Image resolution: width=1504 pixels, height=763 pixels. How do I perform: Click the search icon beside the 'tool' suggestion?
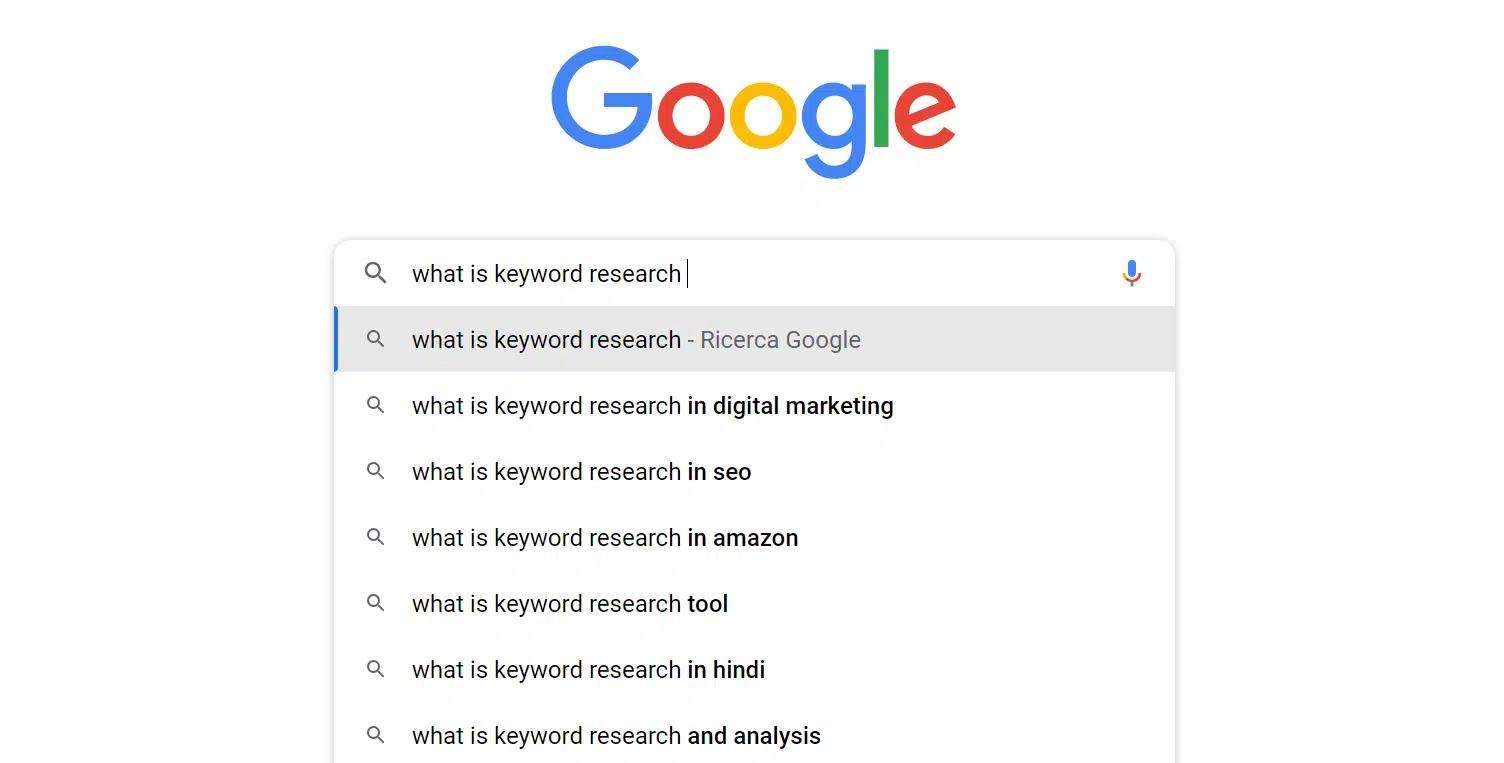click(x=375, y=603)
